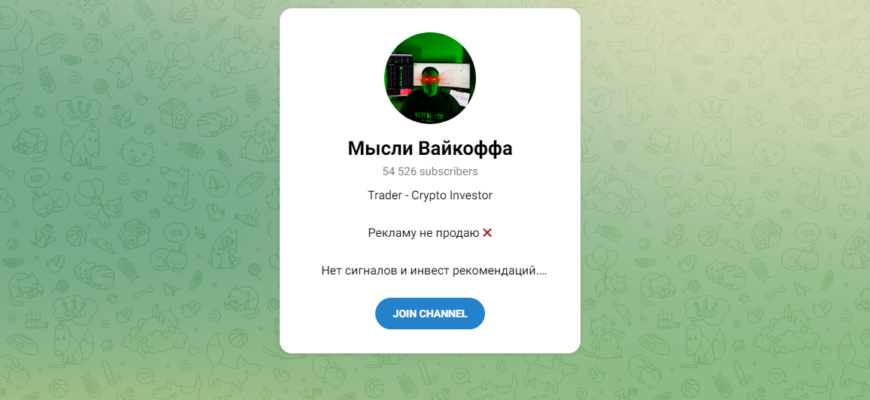
Task: Click the Нет сигналов и инвест рекомендаций line
Action: tap(433, 271)
